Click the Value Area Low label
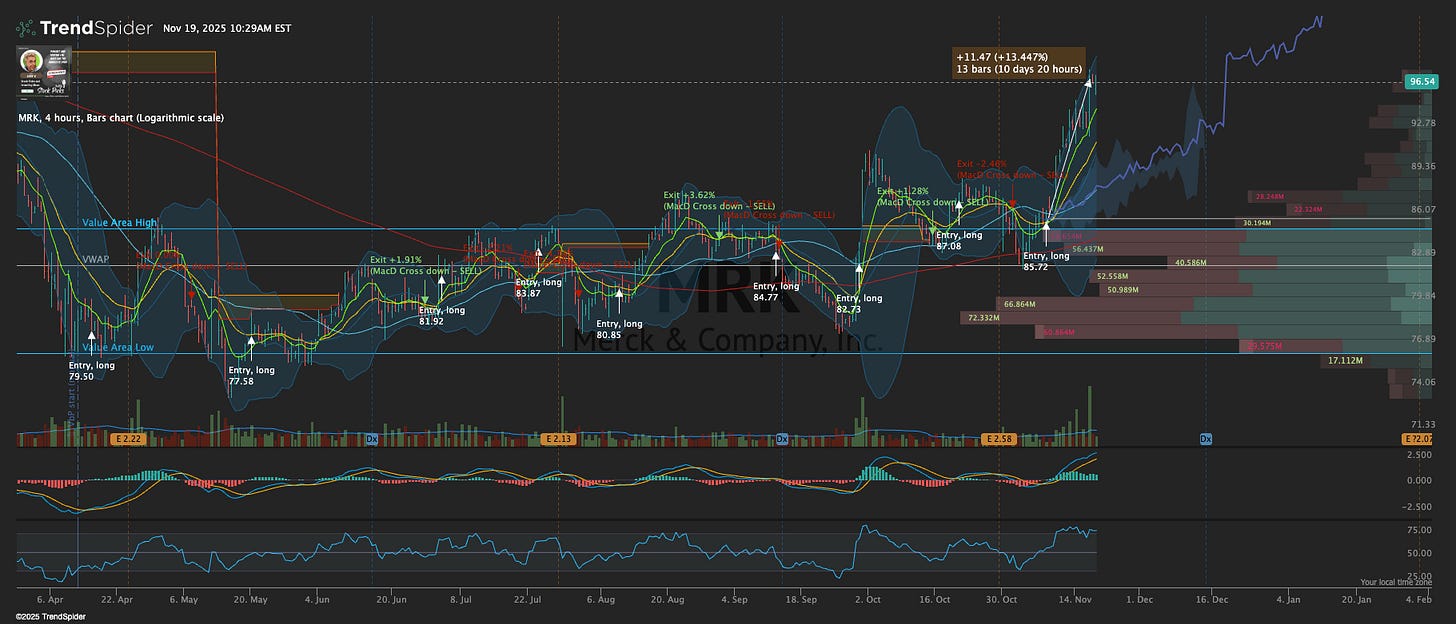 point(117,347)
